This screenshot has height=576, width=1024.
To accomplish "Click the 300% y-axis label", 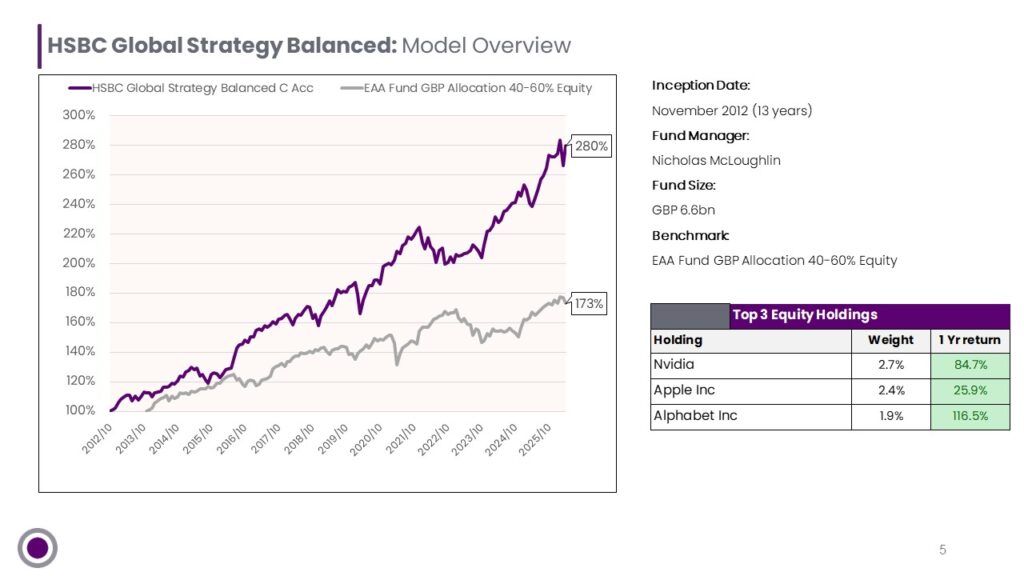I will [x=79, y=115].
